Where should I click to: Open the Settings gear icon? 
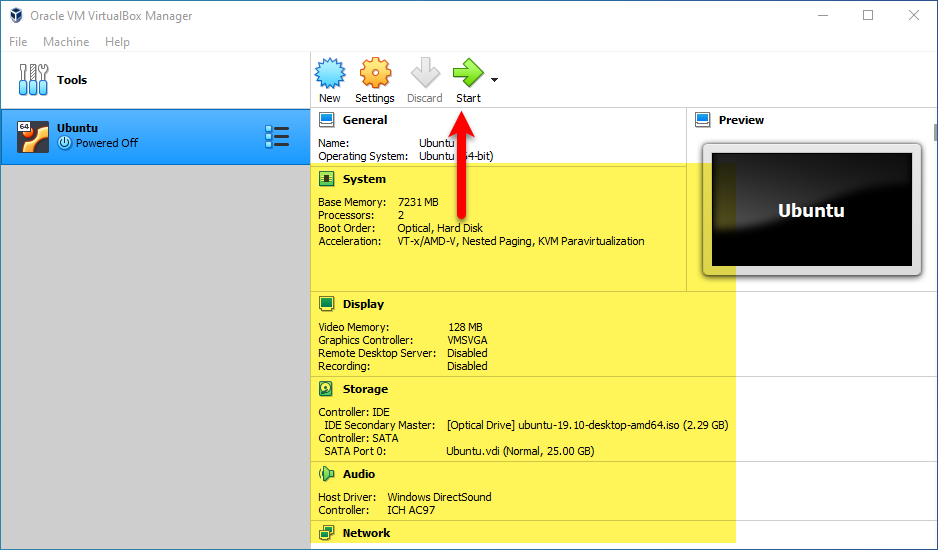[x=375, y=73]
